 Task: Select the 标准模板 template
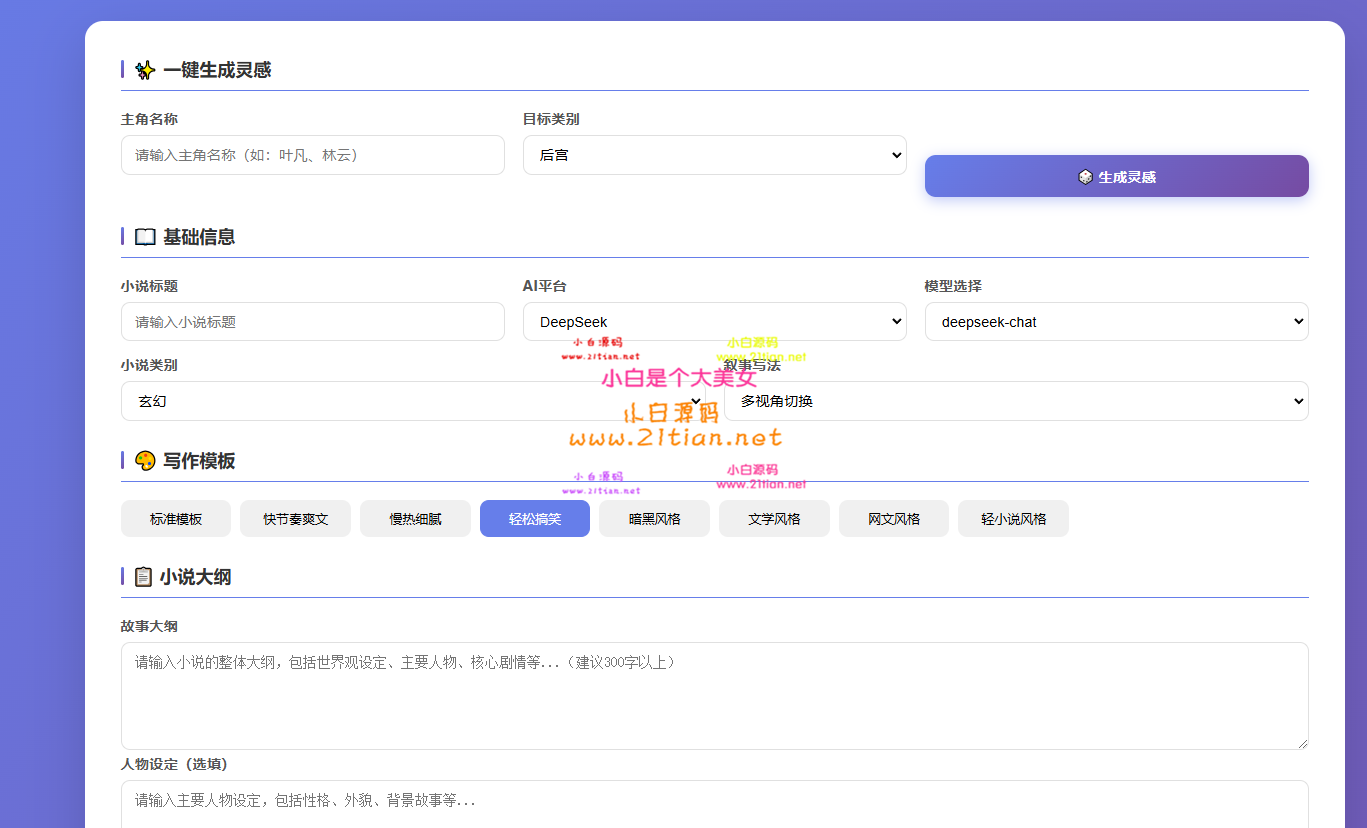point(176,519)
